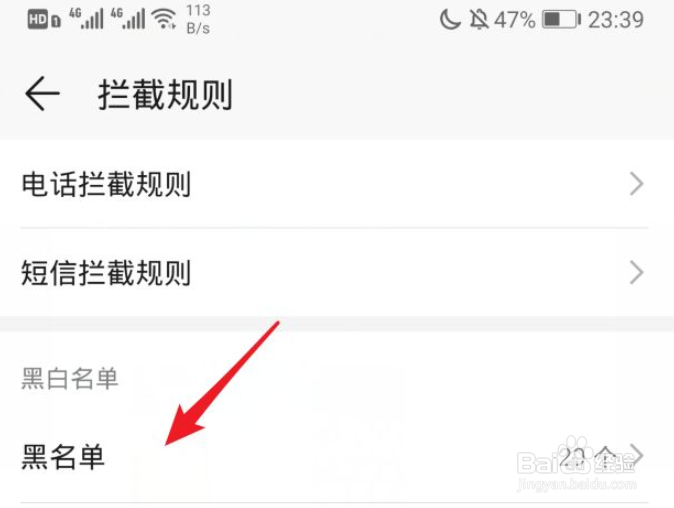674x508 pixels.
Task: Tap the muted bell icon
Action: click(x=478, y=20)
